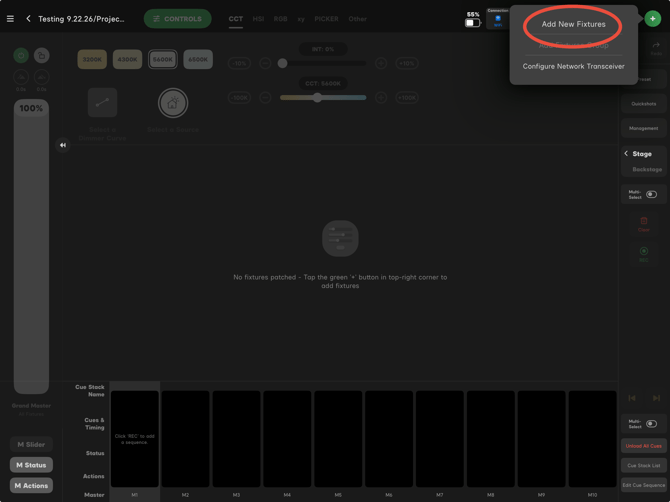This screenshot has width=670, height=502.
Task: Collapse the Stage chevron
Action: point(626,153)
